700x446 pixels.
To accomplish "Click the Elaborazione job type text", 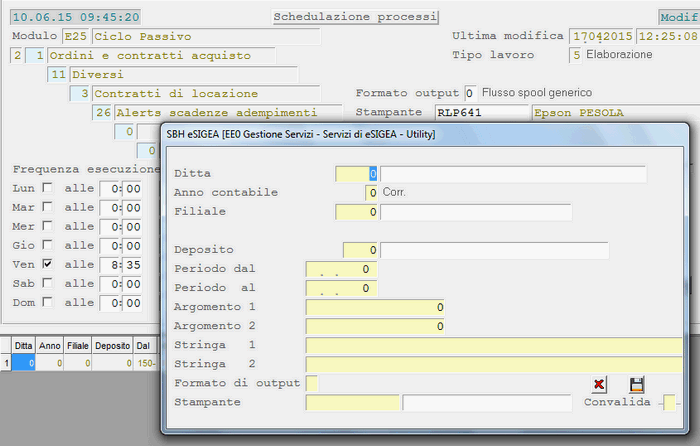I will 619,54.
